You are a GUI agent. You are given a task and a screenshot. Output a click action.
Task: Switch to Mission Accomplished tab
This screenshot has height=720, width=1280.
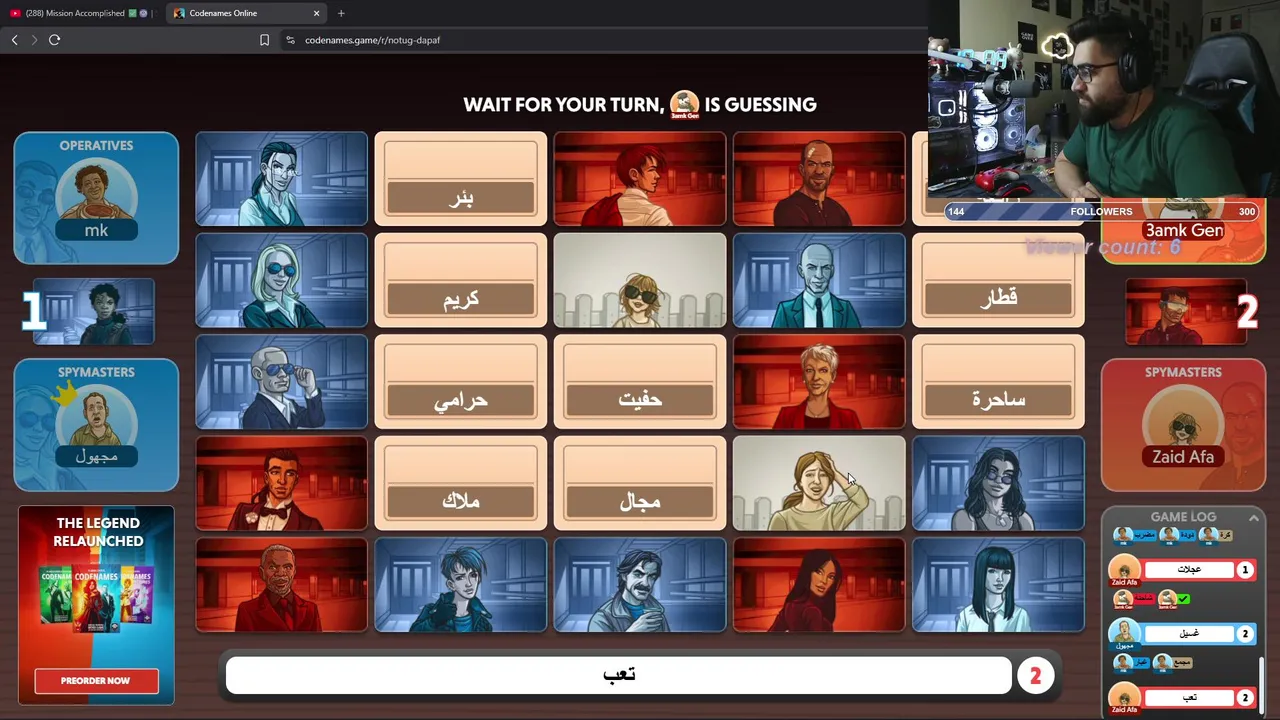pyautogui.click(x=80, y=13)
